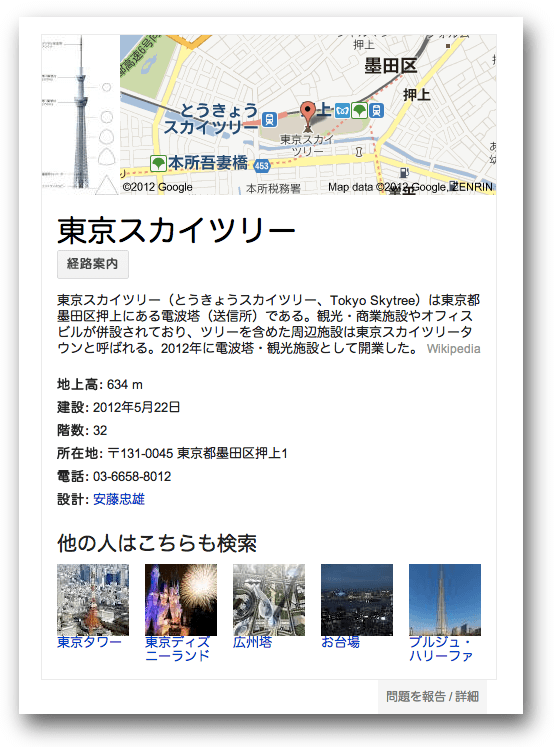Viewport: 554px width, 747px height.
Task: Open the 安藤忠雄 designer link
Action: (119, 499)
